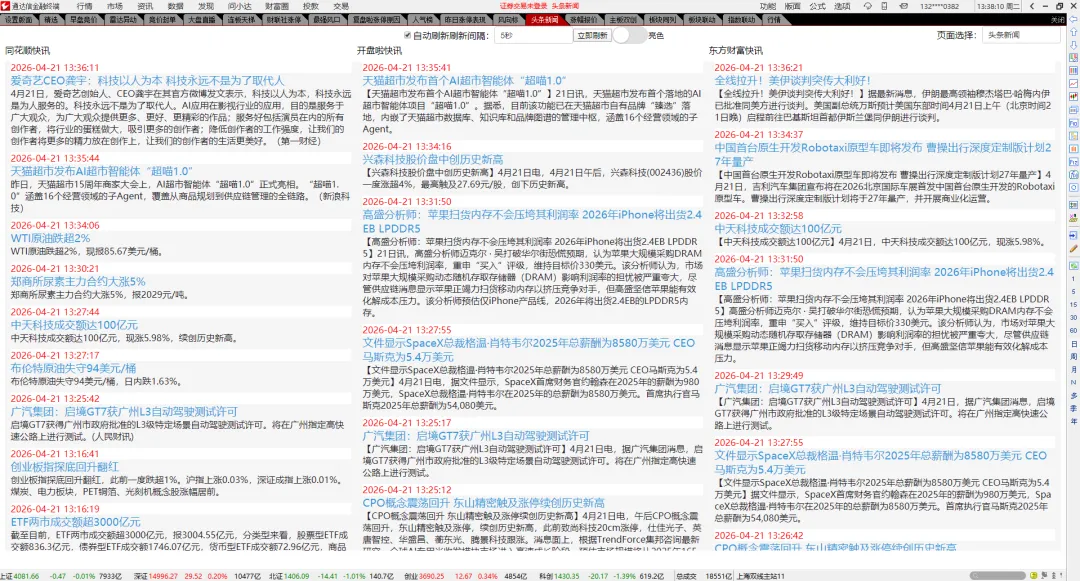The height and width of the screenshot is (581, 1080).
Task: Switch to the 竞价封单 tab
Action: pyautogui.click(x=162, y=20)
